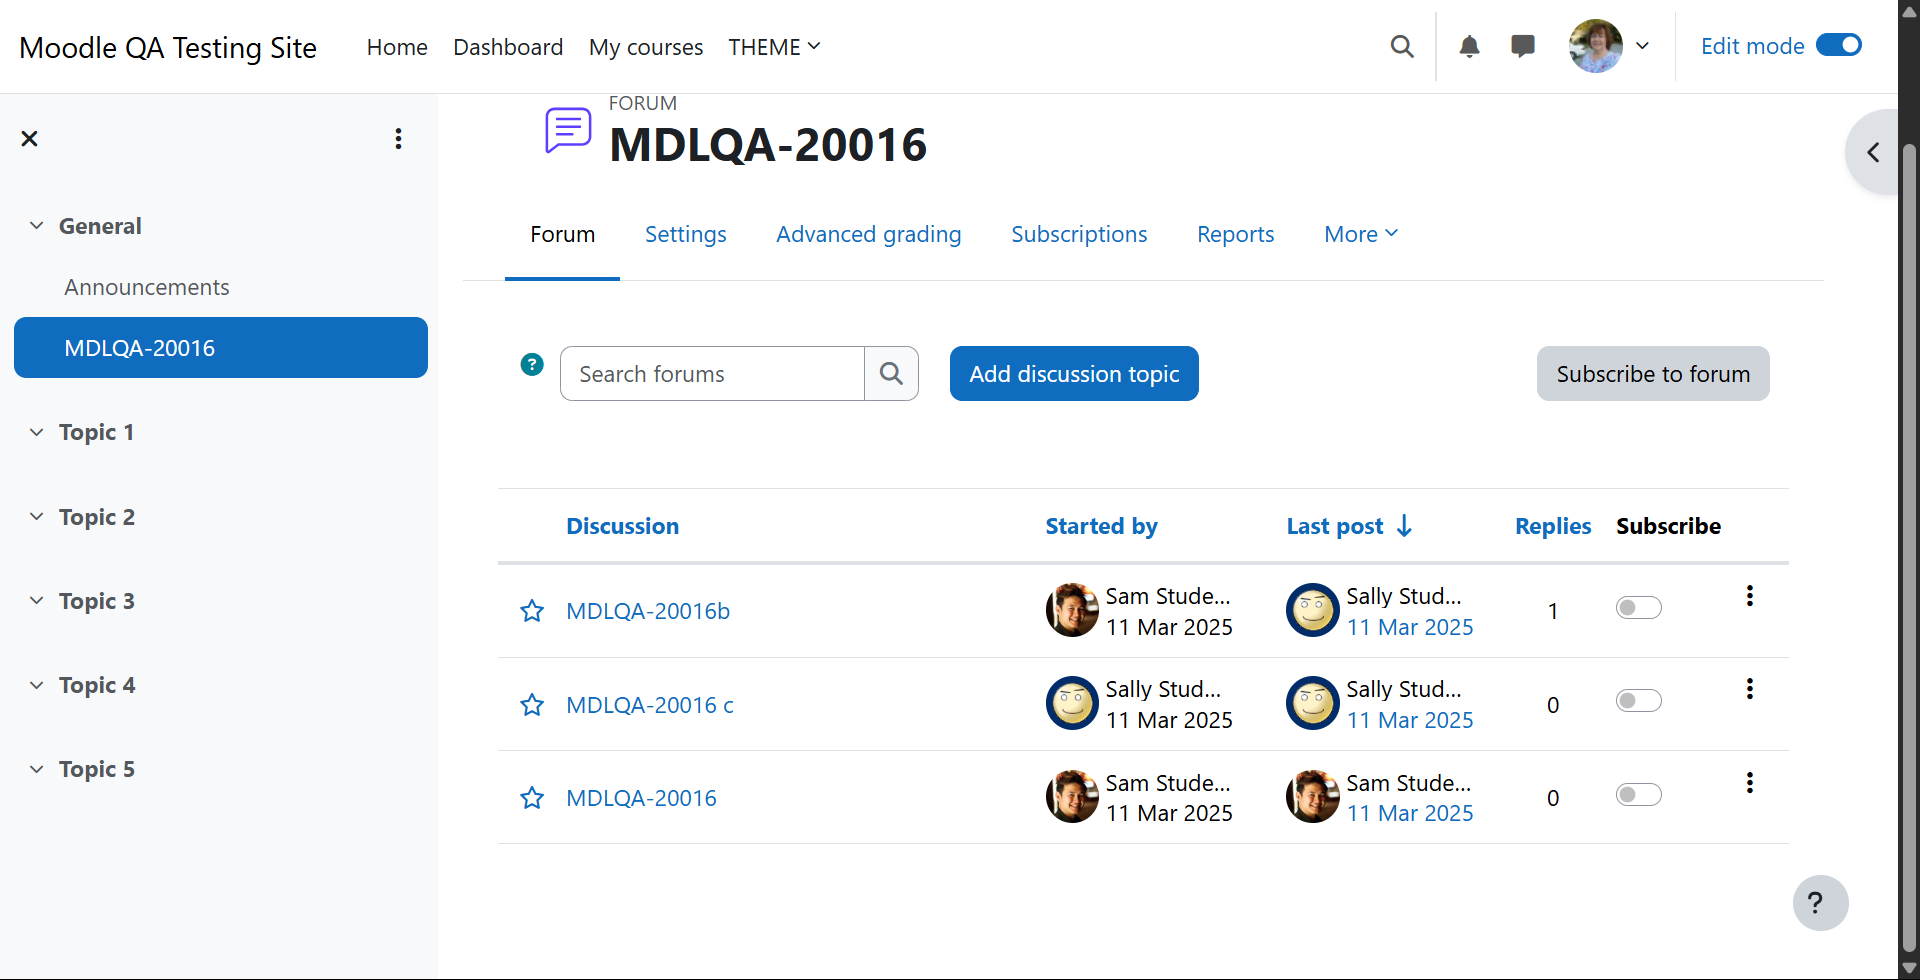Star the MDLQA-20016 c discussion
Viewport: 1920px width, 980px height.
coord(532,705)
